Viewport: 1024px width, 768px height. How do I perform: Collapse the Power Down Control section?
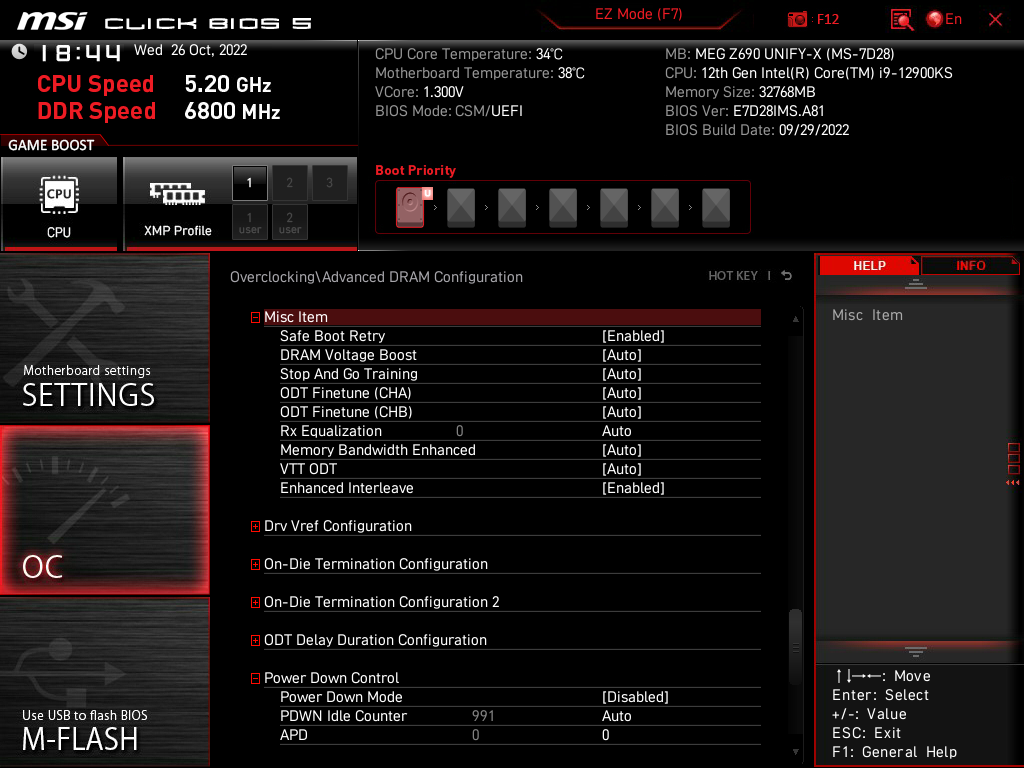[x=255, y=679]
